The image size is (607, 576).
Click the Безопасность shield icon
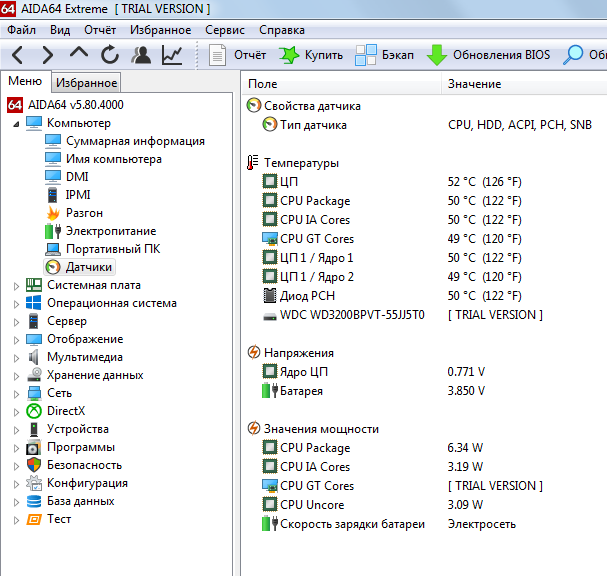click(x=34, y=465)
